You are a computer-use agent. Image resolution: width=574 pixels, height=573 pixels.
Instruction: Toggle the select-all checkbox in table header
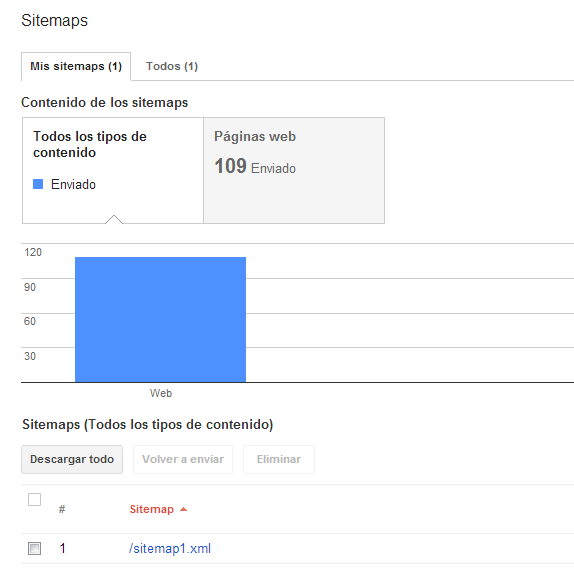[34, 499]
